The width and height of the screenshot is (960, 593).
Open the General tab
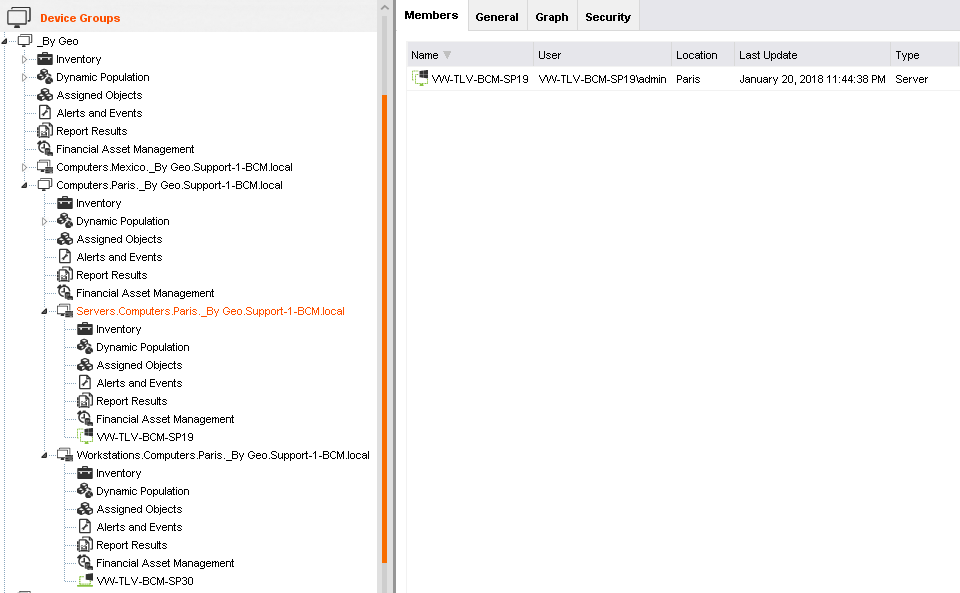(x=497, y=17)
